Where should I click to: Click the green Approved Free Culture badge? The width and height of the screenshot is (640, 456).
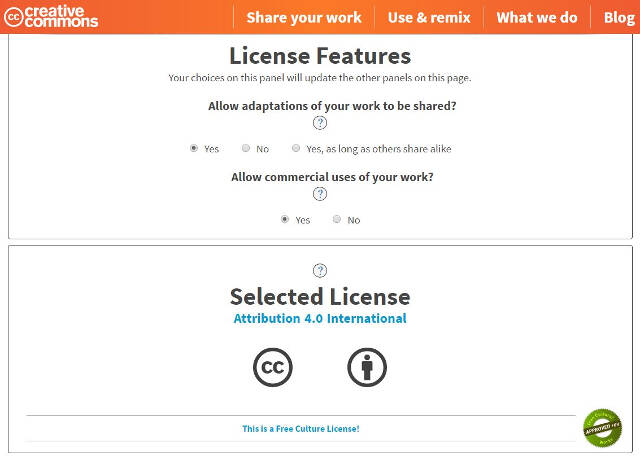click(x=602, y=428)
